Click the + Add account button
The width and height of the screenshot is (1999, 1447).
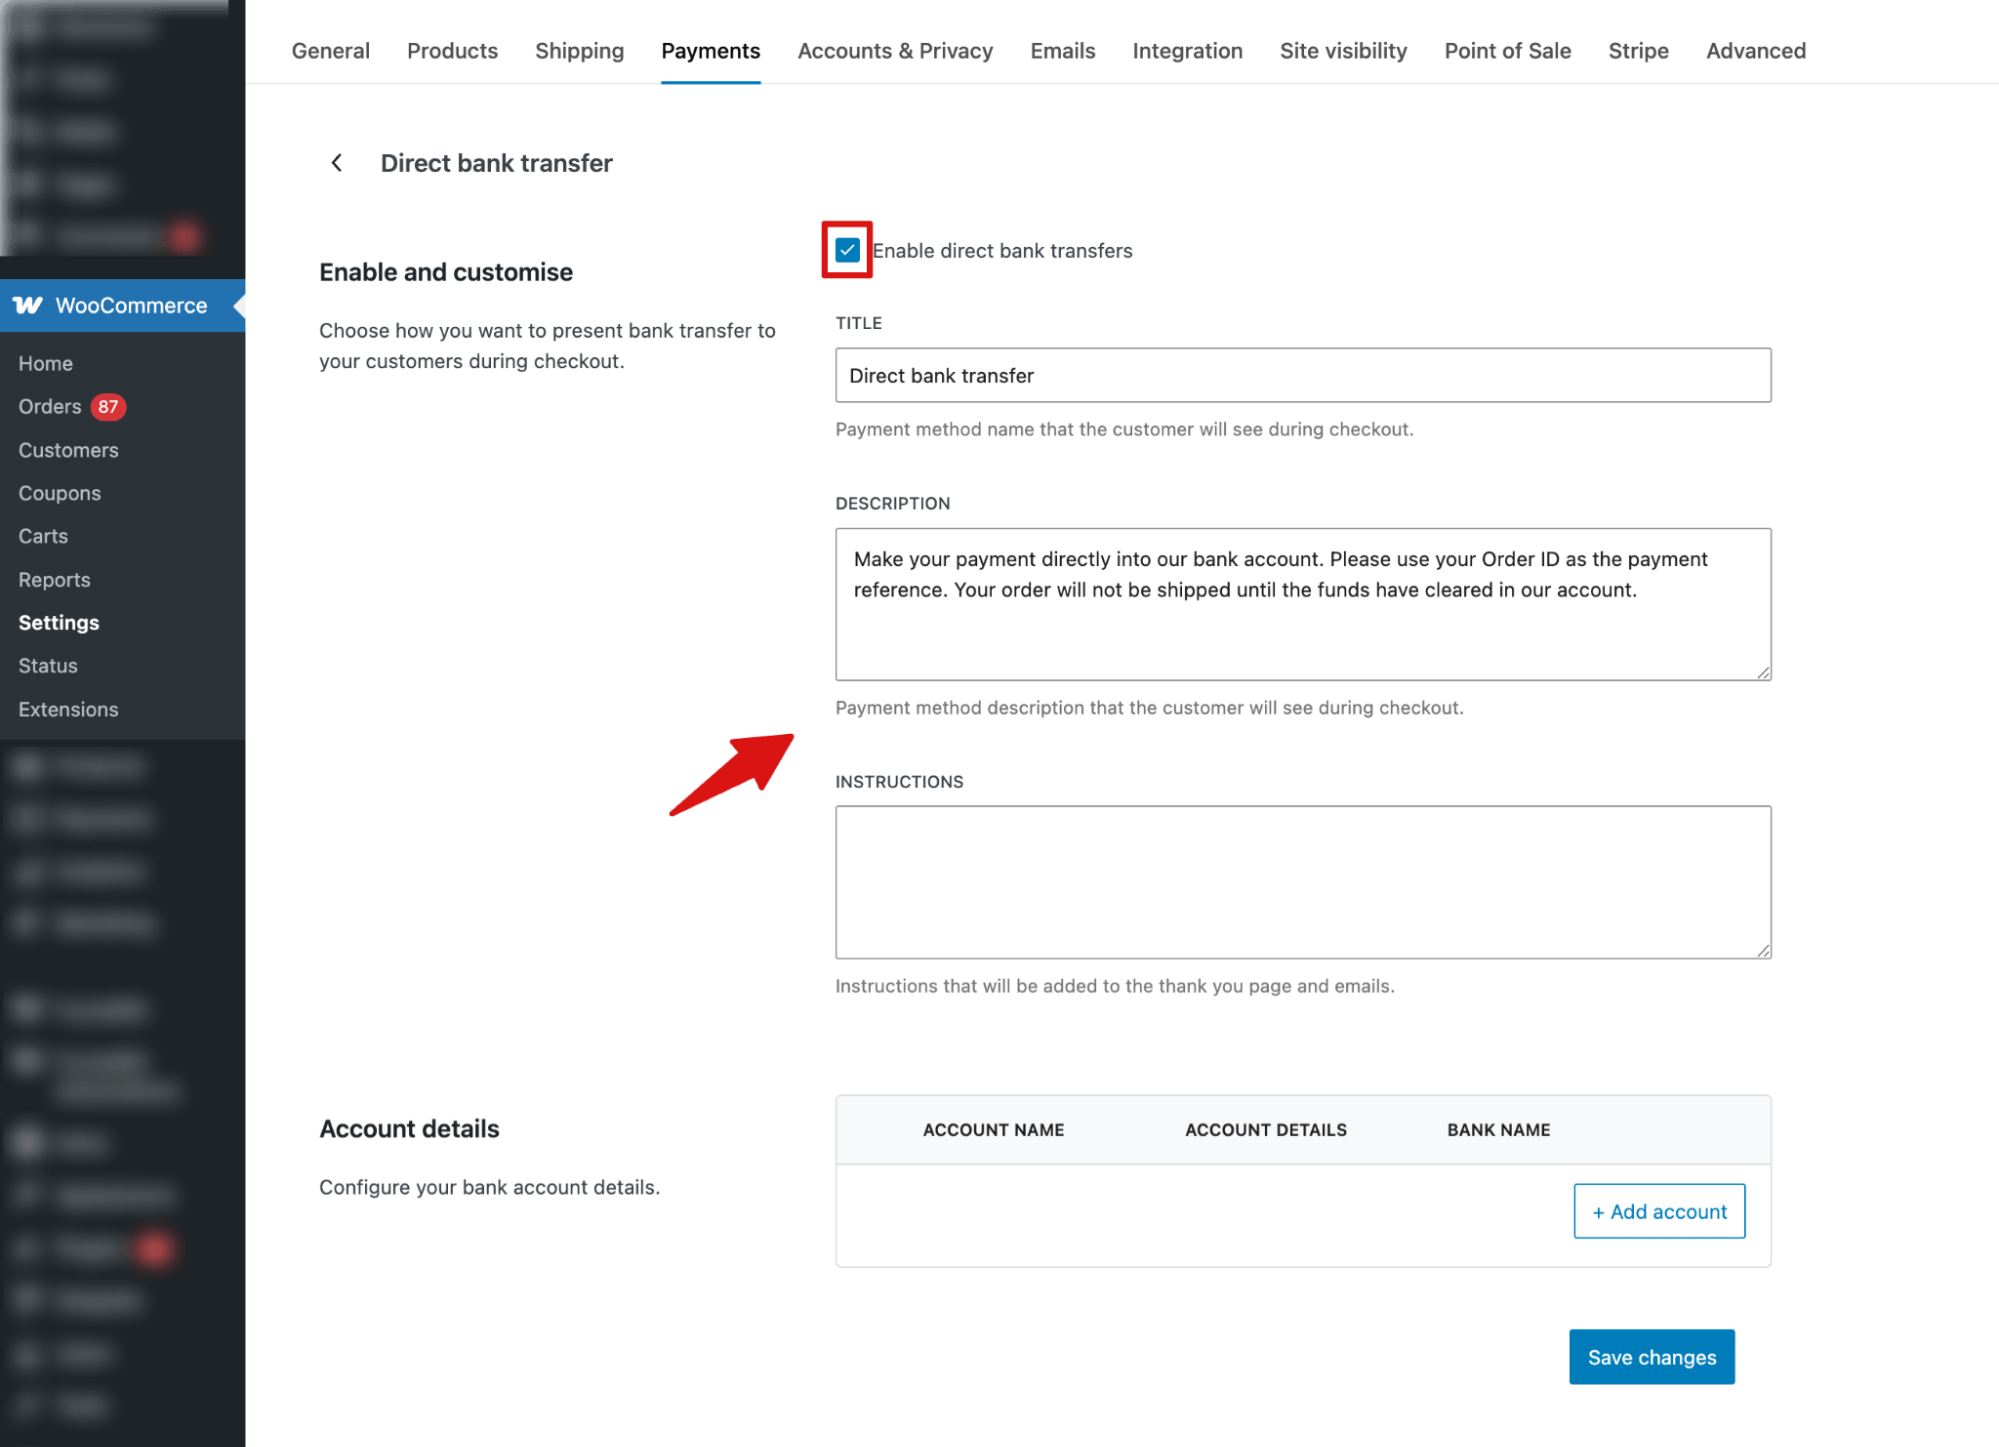pyautogui.click(x=1658, y=1211)
